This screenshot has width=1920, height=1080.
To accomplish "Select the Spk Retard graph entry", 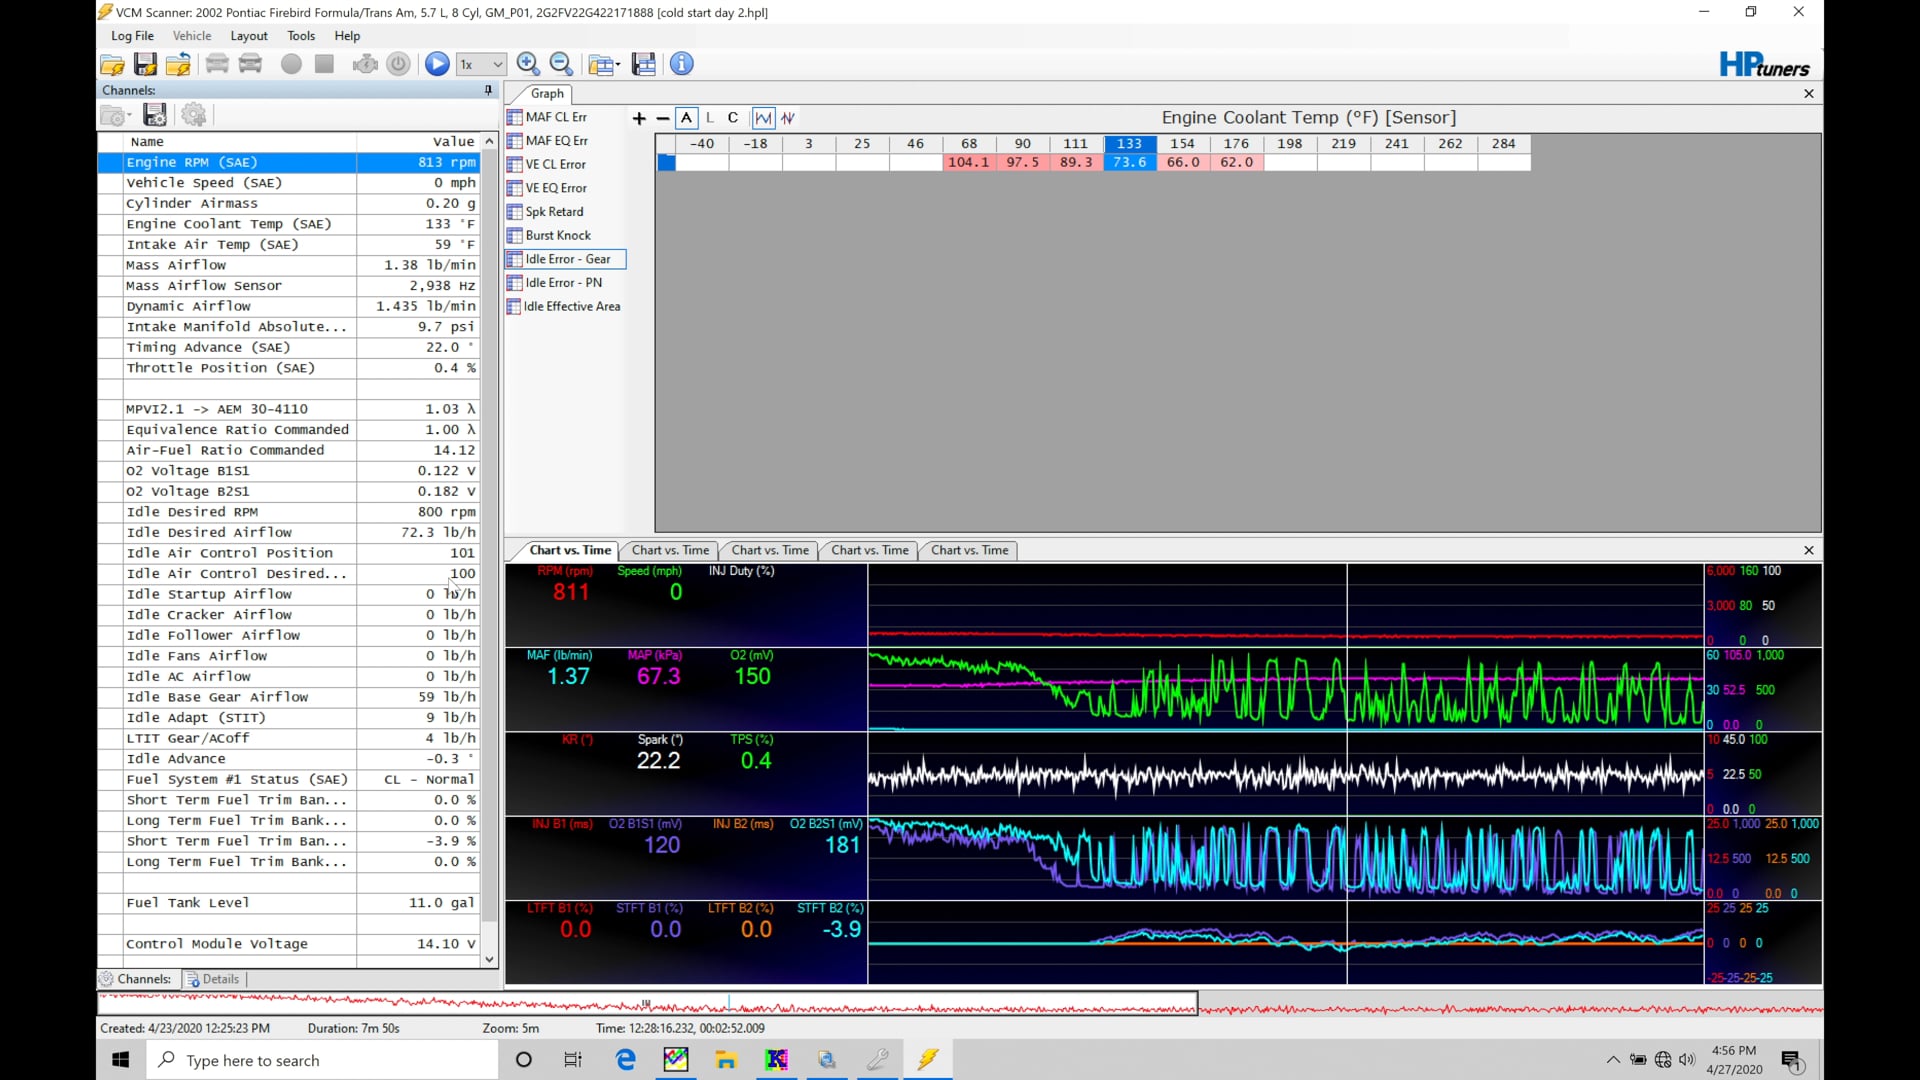I will 556,211.
